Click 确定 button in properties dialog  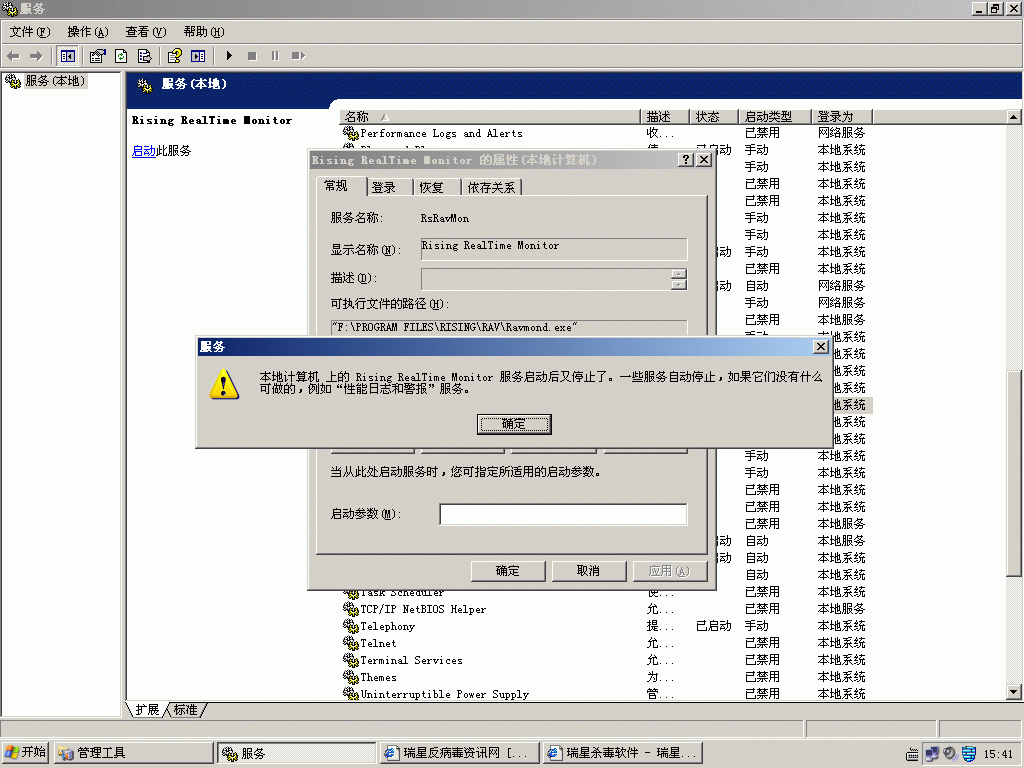coord(508,571)
